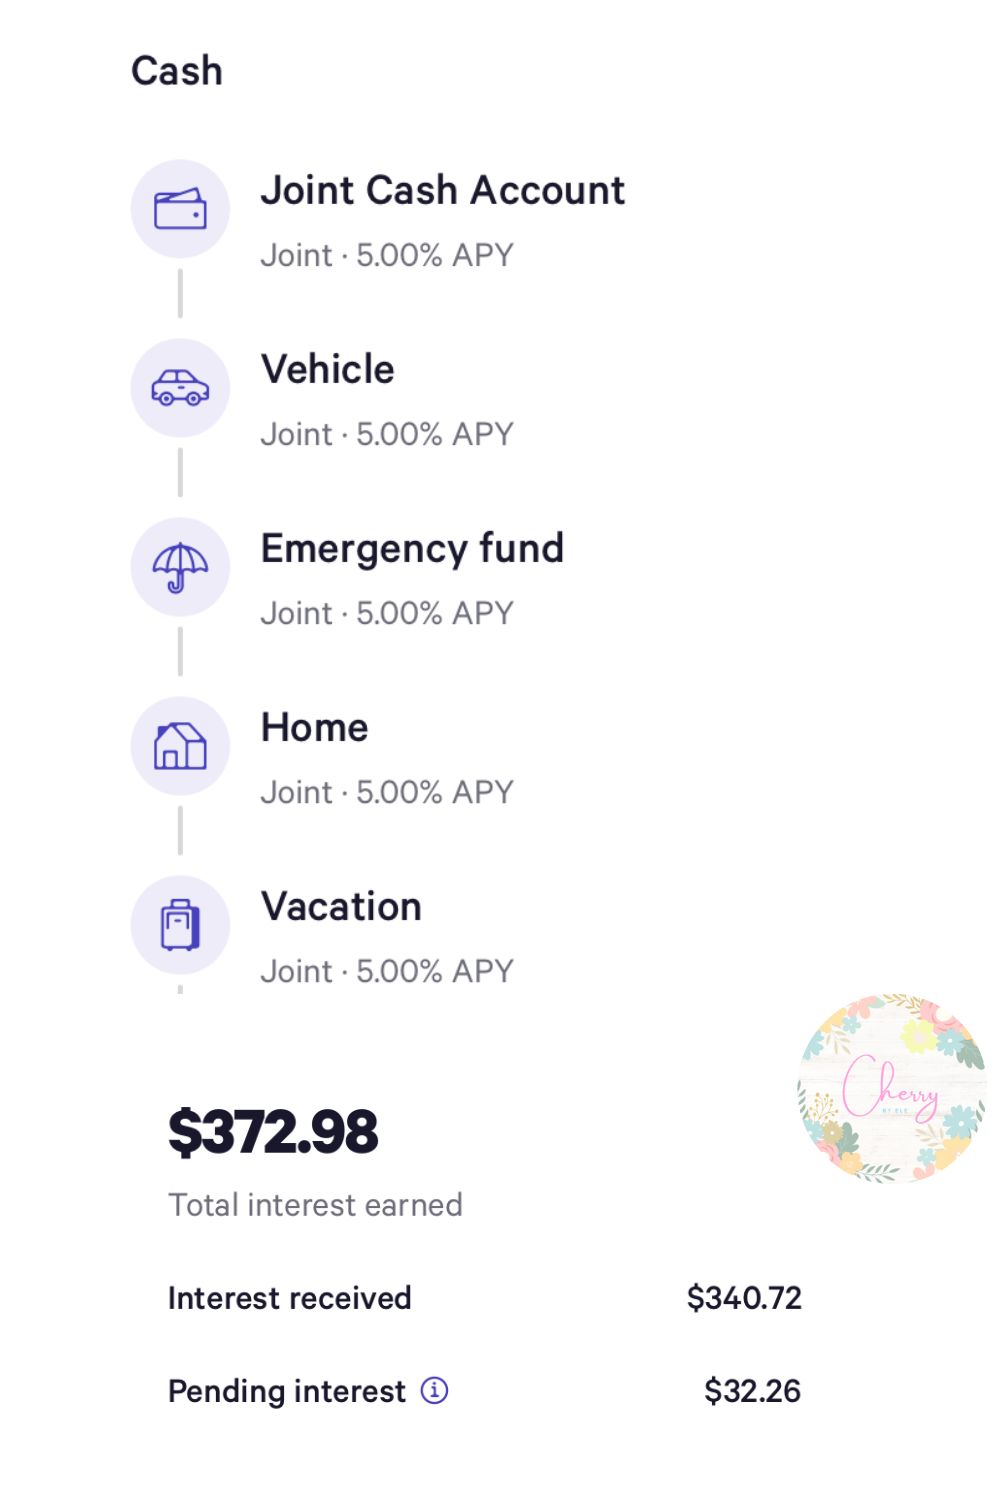This screenshot has height=1500, width=1000.
Task: Click the $340.72 interest received value
Action: pyautogui.click(x=744, y=1298)
